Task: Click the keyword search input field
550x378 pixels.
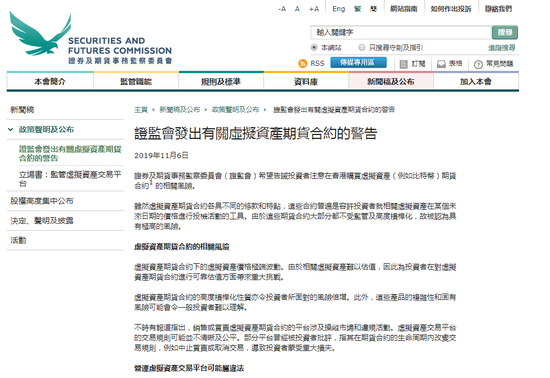Action: pos(401,32)
